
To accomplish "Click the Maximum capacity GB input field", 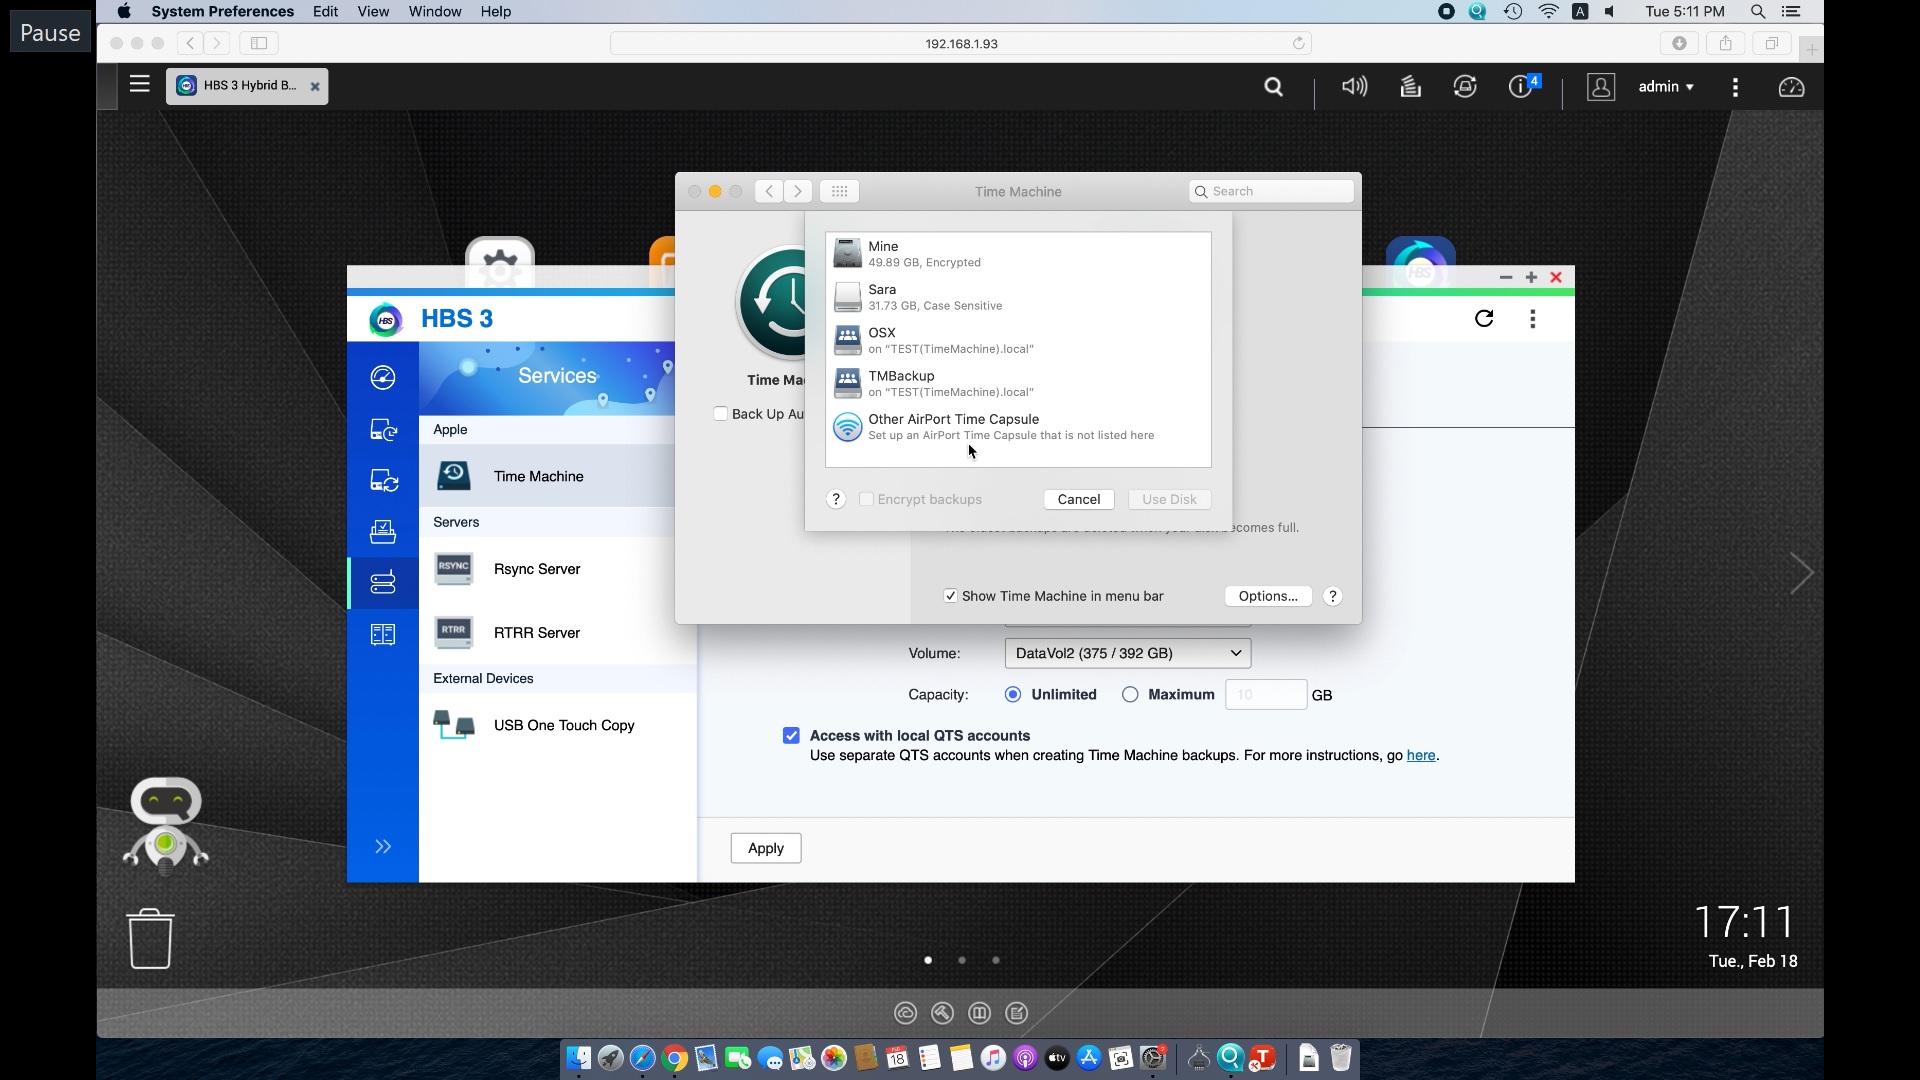I will point(1266,695).
